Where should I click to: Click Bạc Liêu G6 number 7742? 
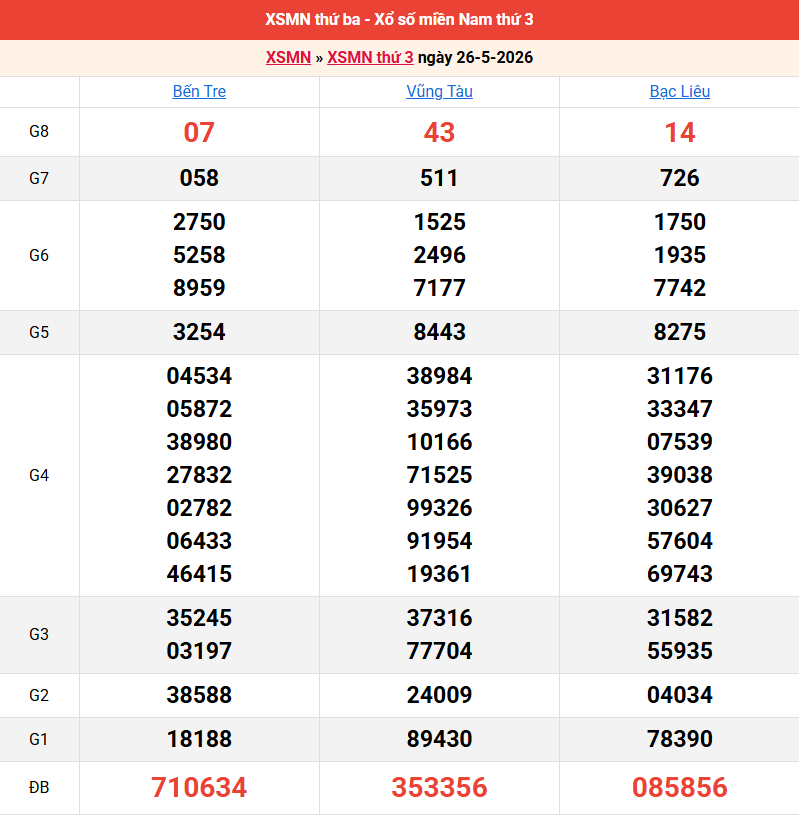679,288
